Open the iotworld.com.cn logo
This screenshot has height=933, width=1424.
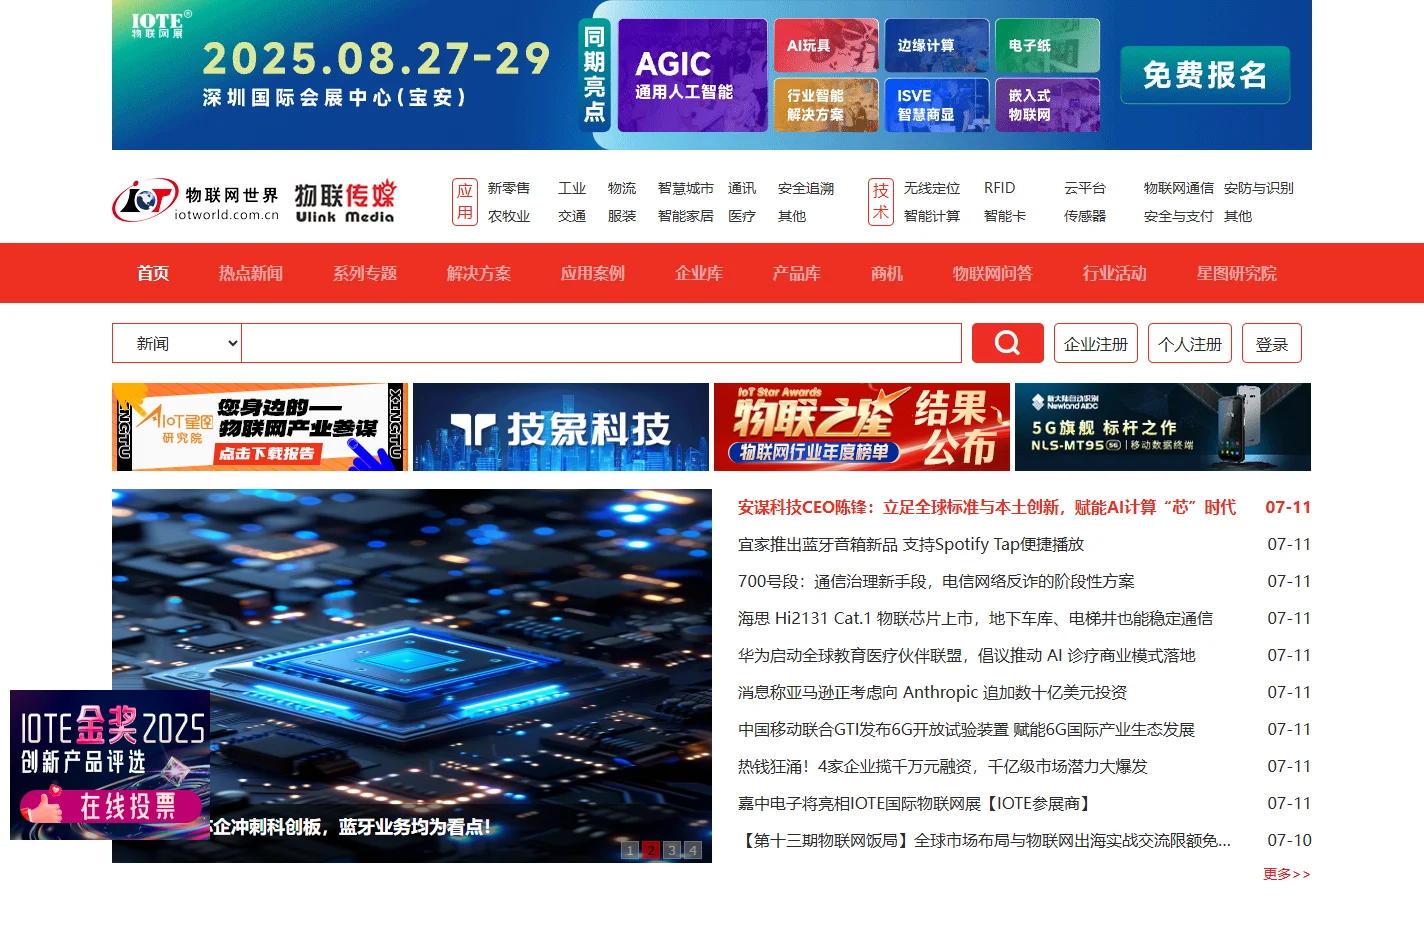pos(196,201)
